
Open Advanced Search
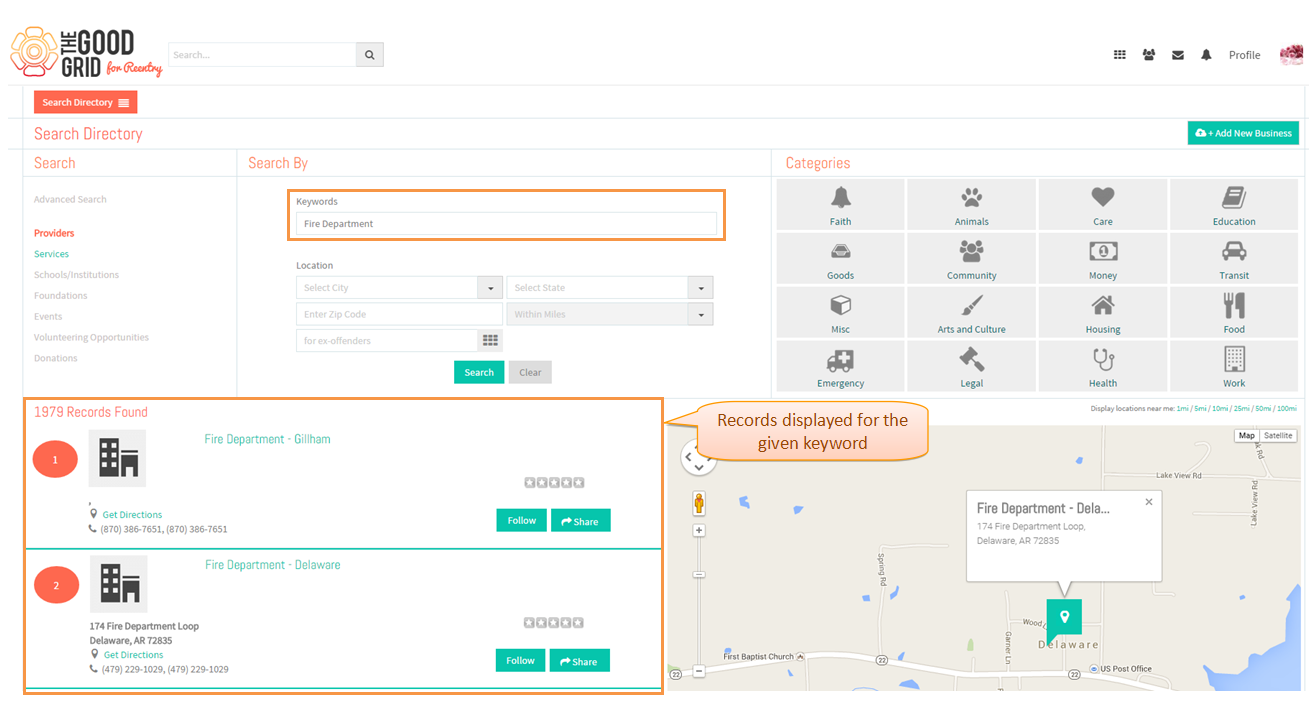click(x=70, y=199)
